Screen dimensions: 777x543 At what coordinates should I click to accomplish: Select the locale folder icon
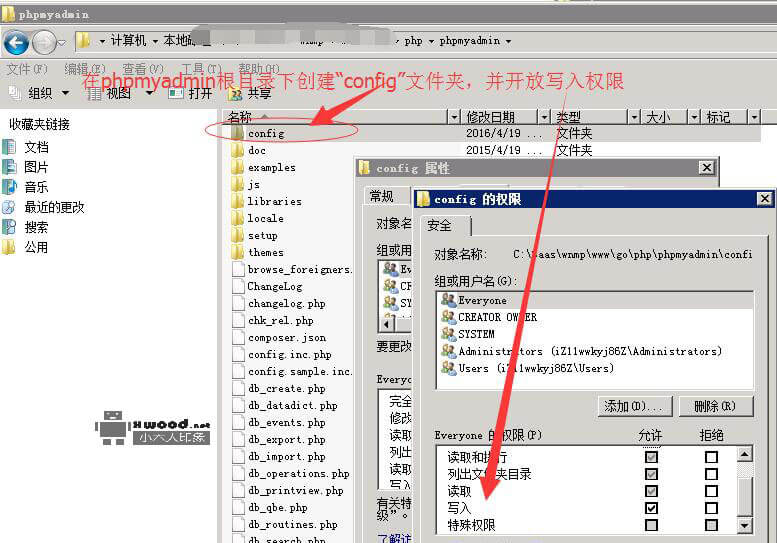[237, 218]
